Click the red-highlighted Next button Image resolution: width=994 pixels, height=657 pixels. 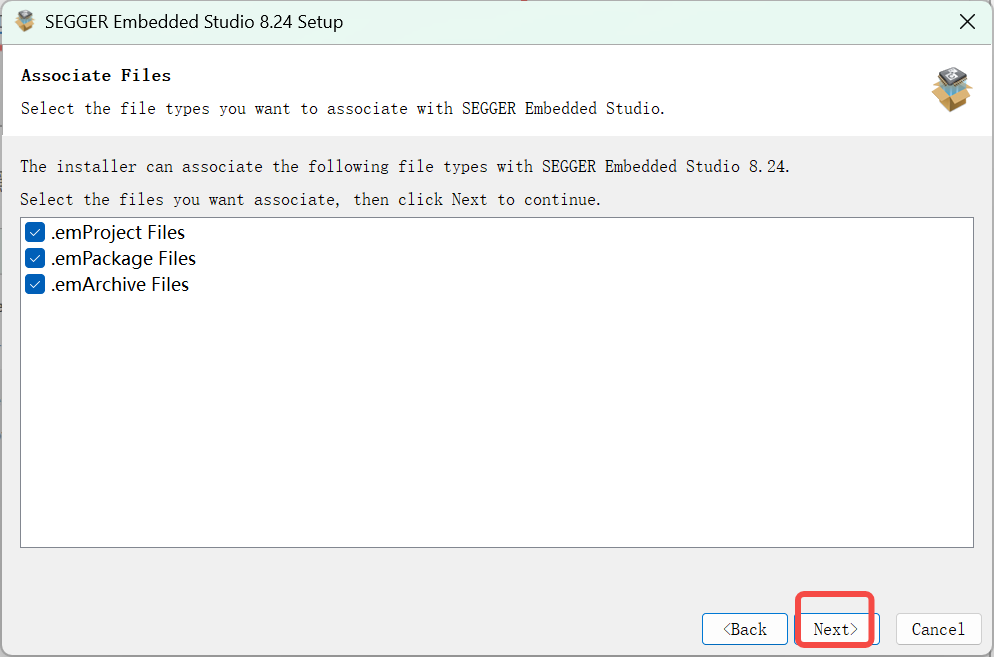tap(834, 628)
